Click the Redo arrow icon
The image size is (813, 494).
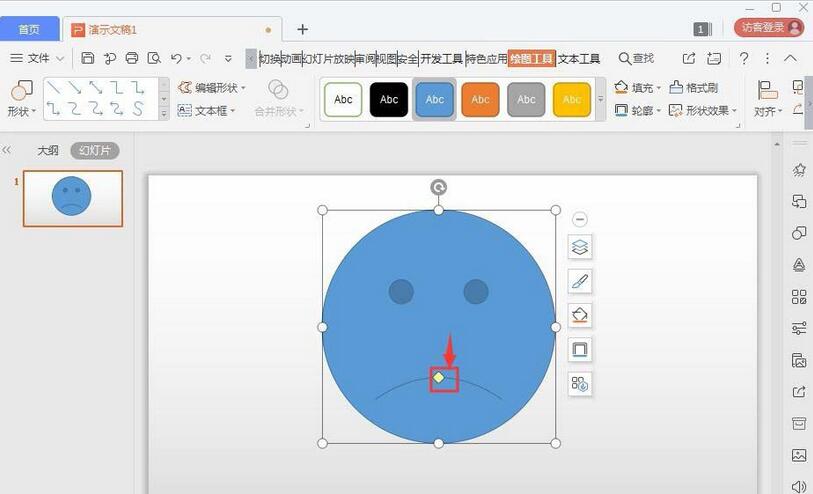(205, 58)
